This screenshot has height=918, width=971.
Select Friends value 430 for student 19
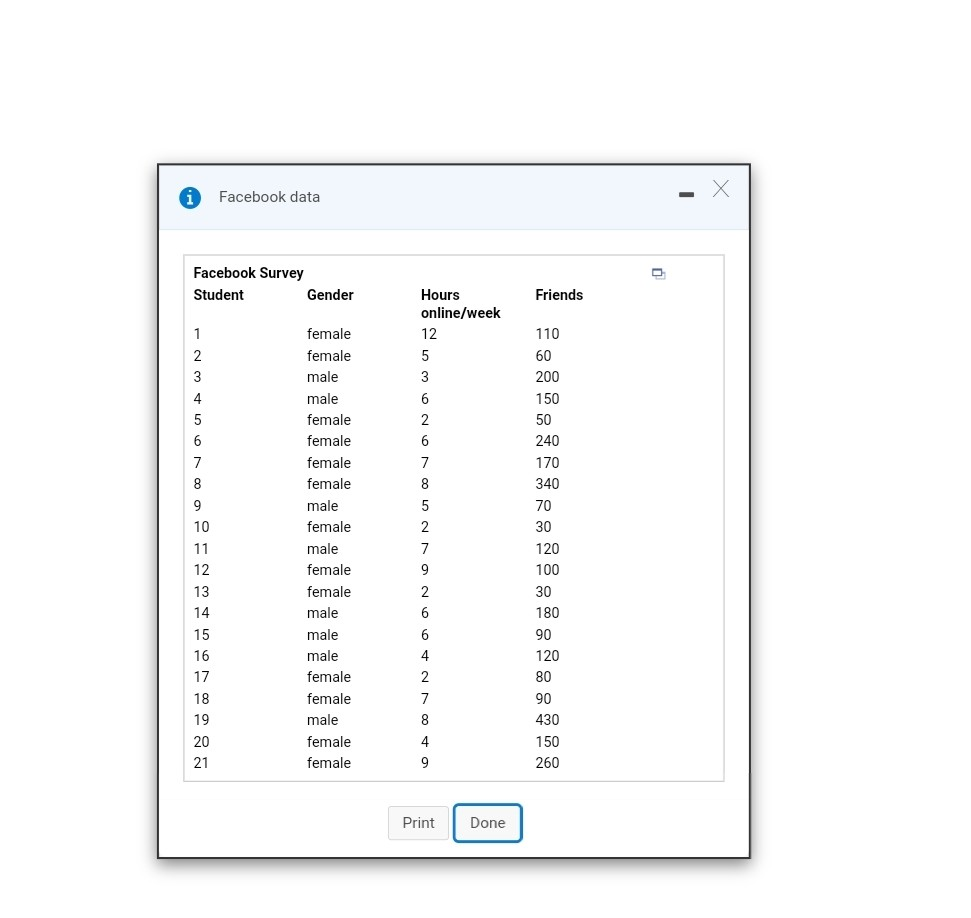pyautogui.click(x=547, y=720)
